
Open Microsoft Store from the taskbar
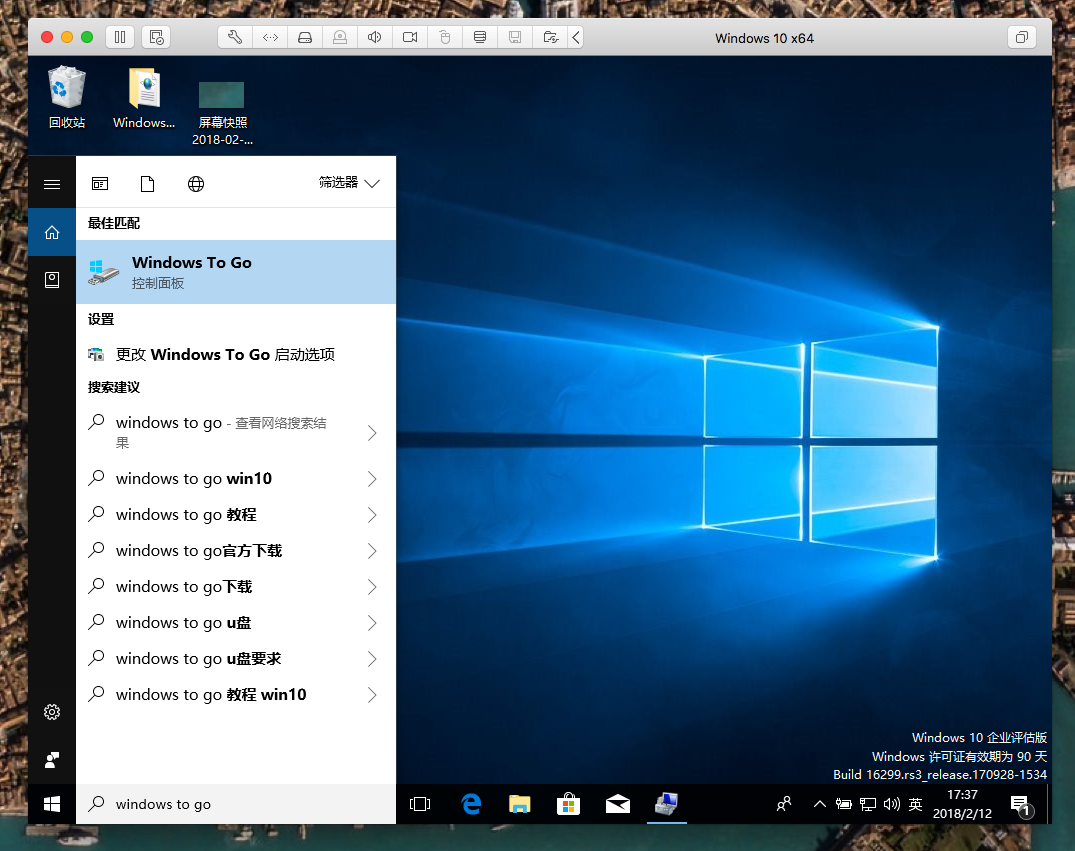pos(568,804)
